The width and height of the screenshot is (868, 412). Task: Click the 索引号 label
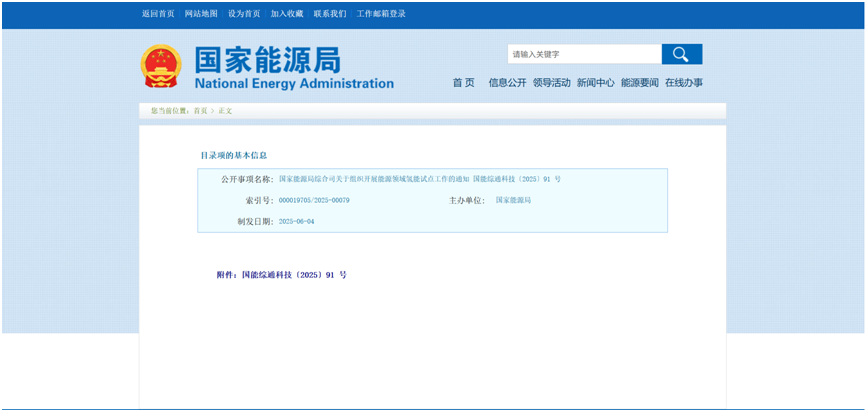pyautogui.click(x=260, y=200)
